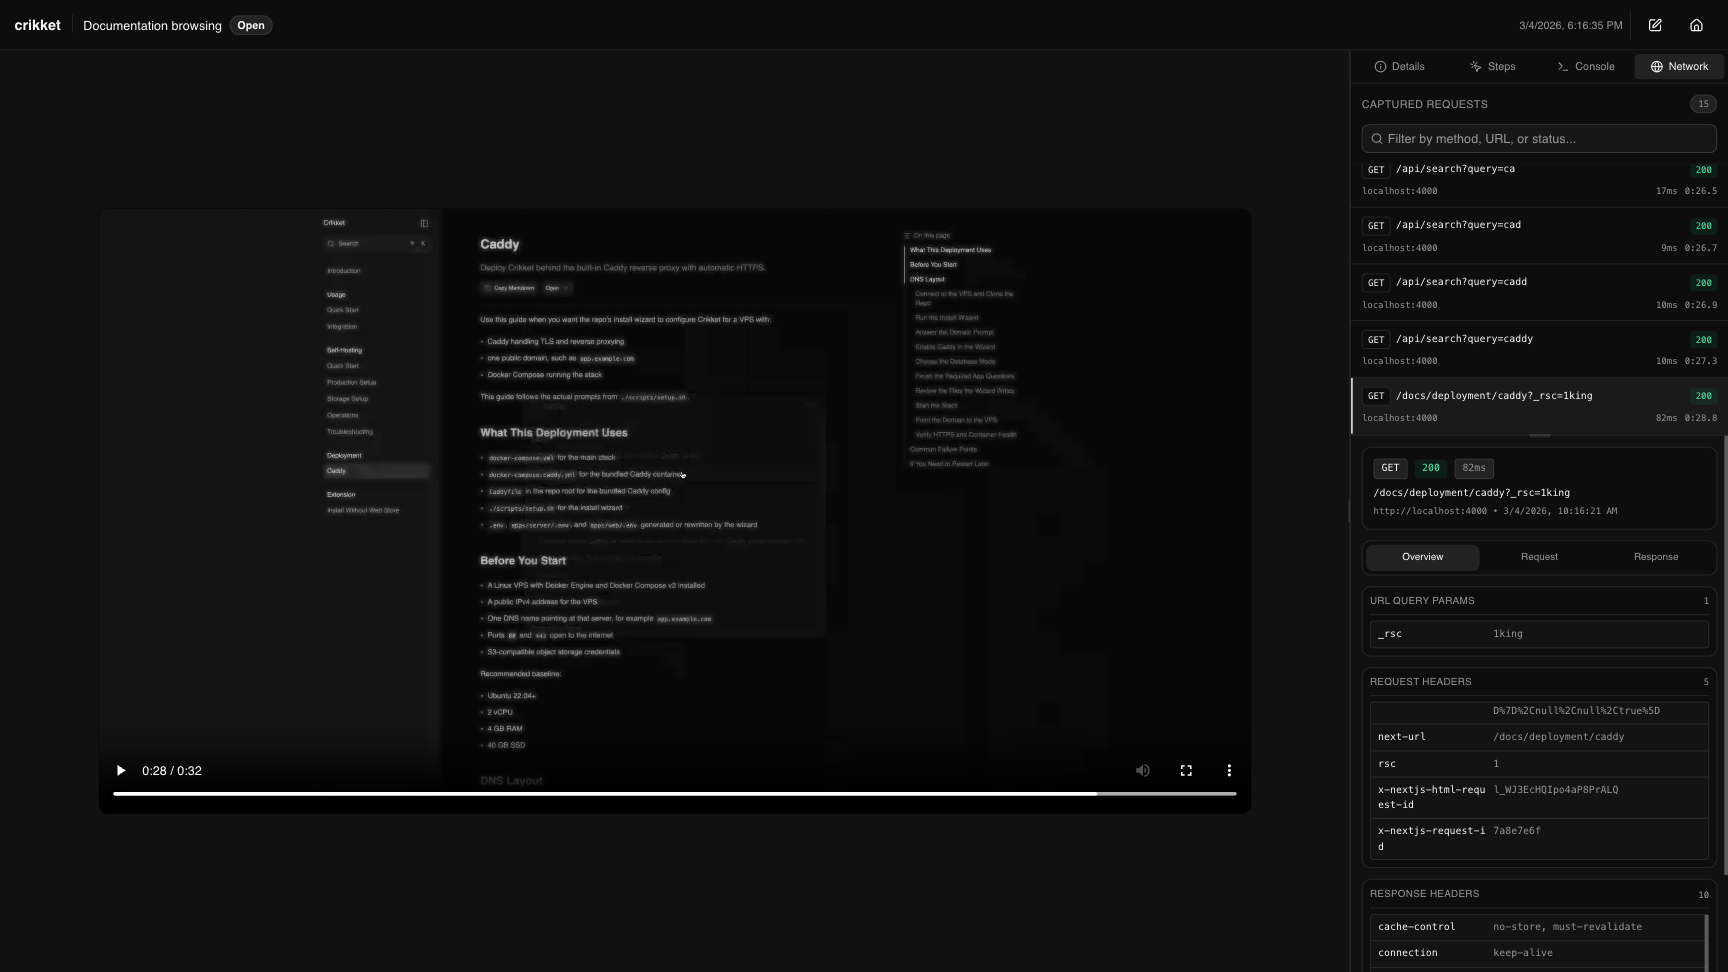Image resolution: width=1728 pixels, height=972 pixels.
Task: Select the /api/search?query=cadd request
Action: click(1539, 293)
